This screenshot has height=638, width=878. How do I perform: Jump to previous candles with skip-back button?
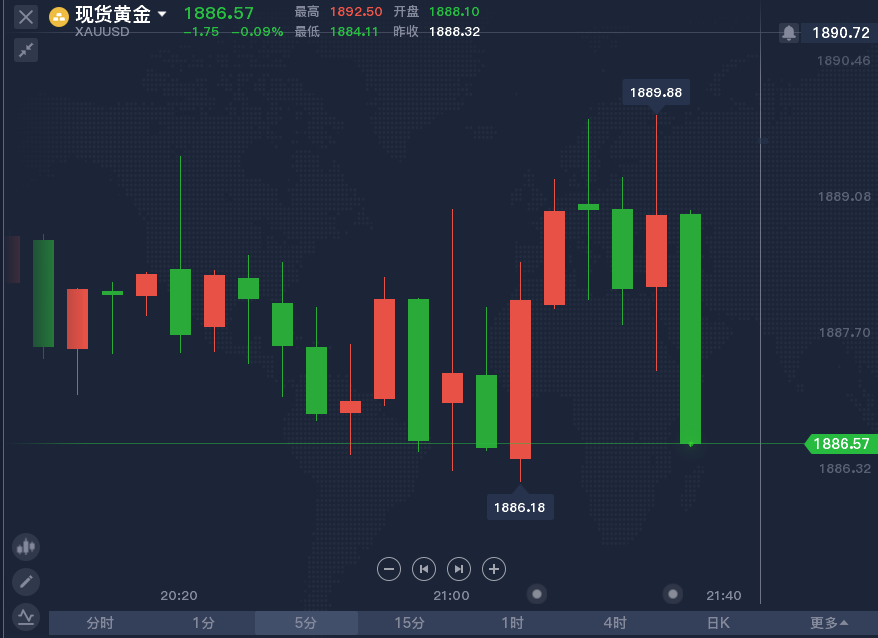pyautogui.click(x=424, y=569)
